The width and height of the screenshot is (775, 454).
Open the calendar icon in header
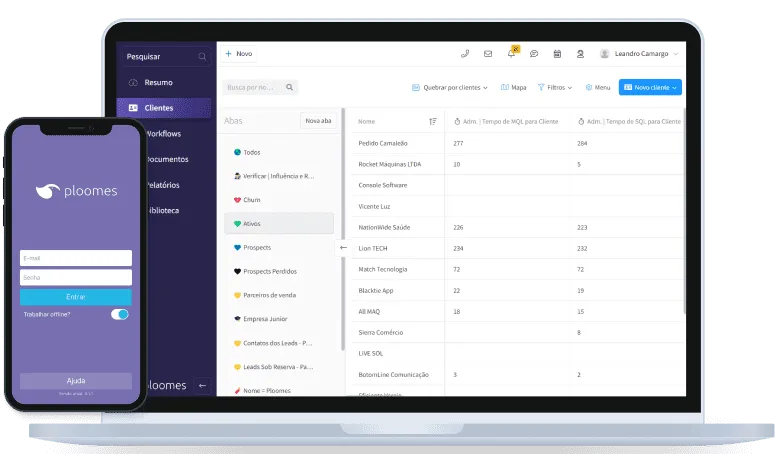click(557, 54)
